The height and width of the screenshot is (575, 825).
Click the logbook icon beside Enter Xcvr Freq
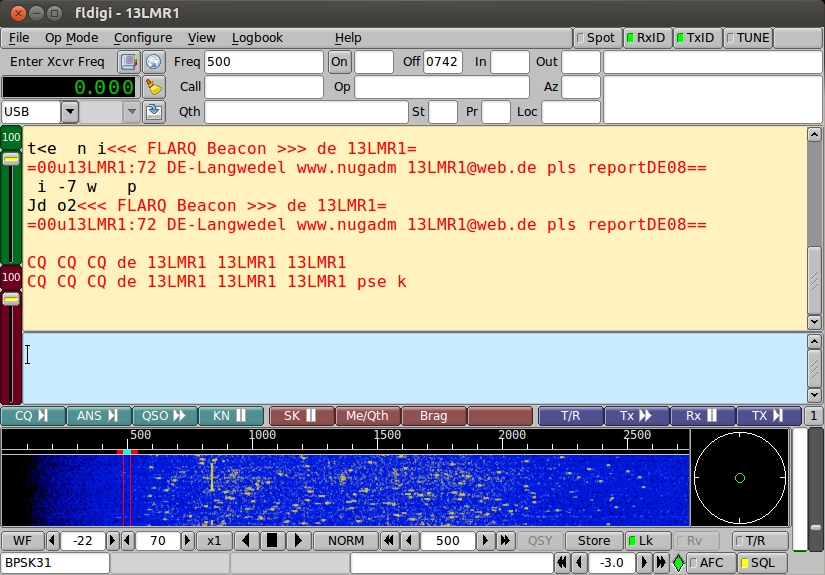pyautogui.click(x=128, y=62)
